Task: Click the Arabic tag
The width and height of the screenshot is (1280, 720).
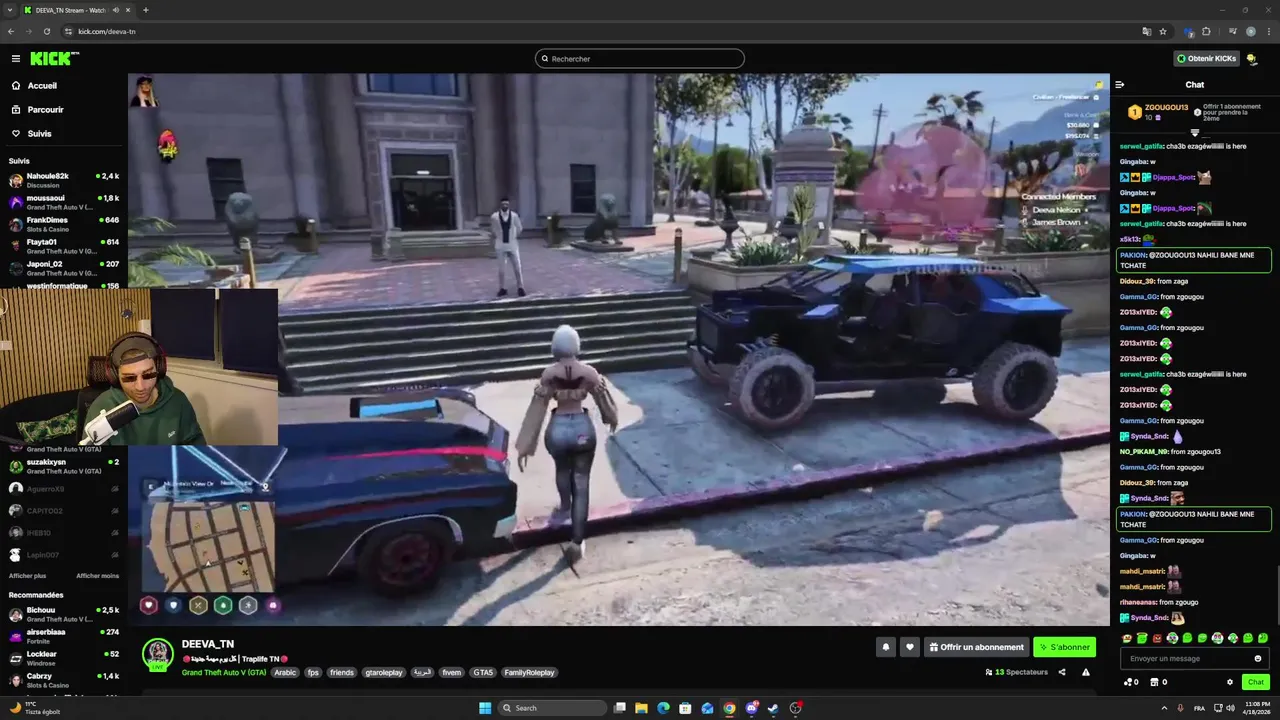Action: (x=286, y=673)
